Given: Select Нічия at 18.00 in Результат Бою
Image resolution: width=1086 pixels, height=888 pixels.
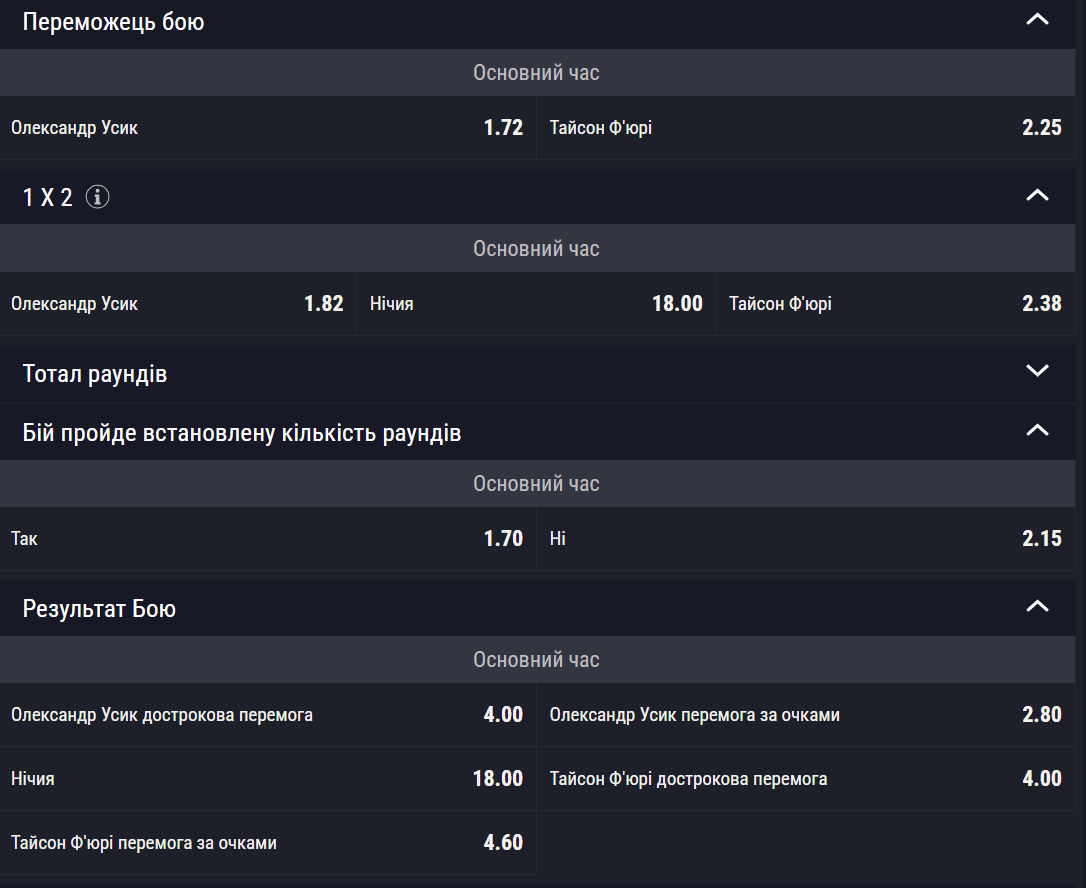Looking at the screenshot, I should pos(267,779).
